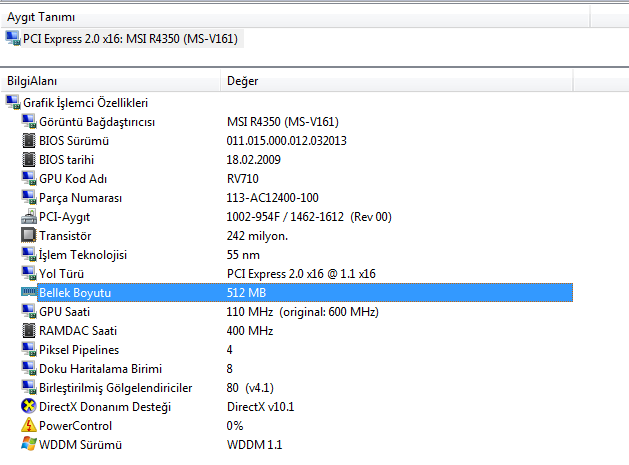
Task: Select the WDDM Sürümü label
Action: 80,445
